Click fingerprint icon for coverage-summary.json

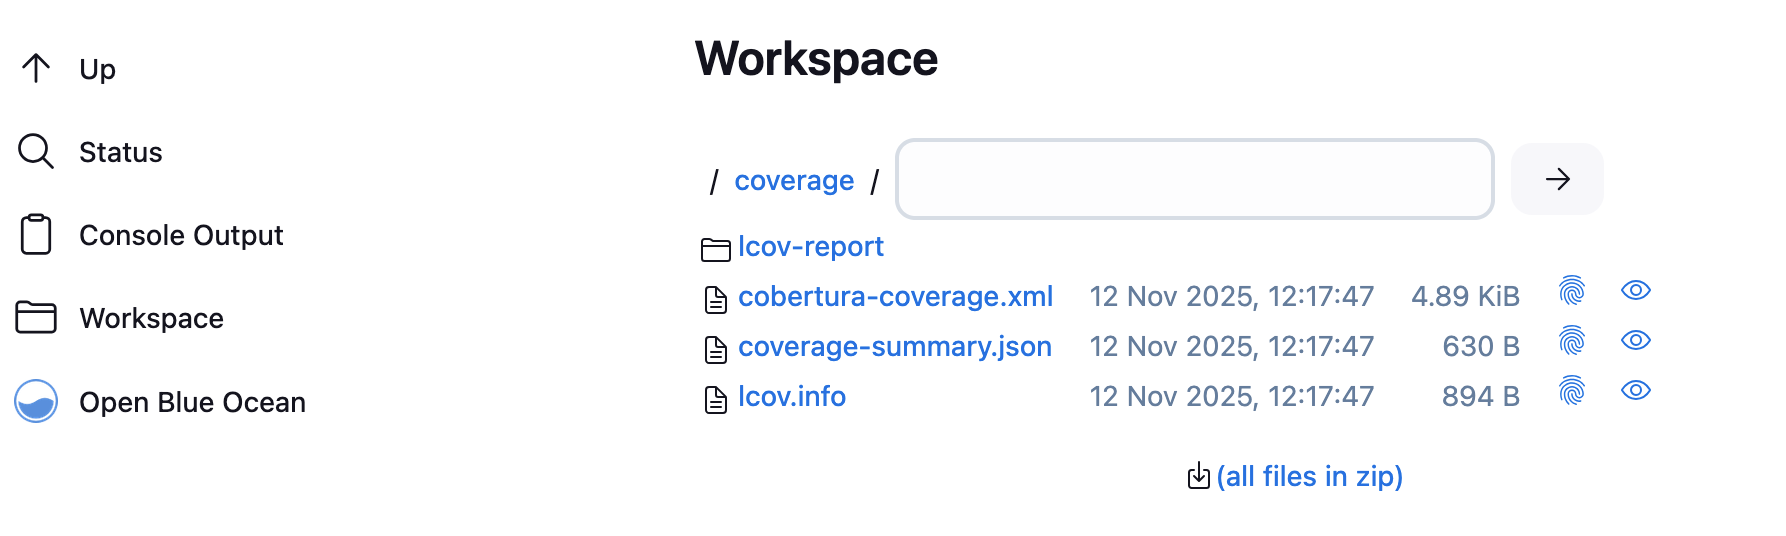click(x=1572, y=341)
